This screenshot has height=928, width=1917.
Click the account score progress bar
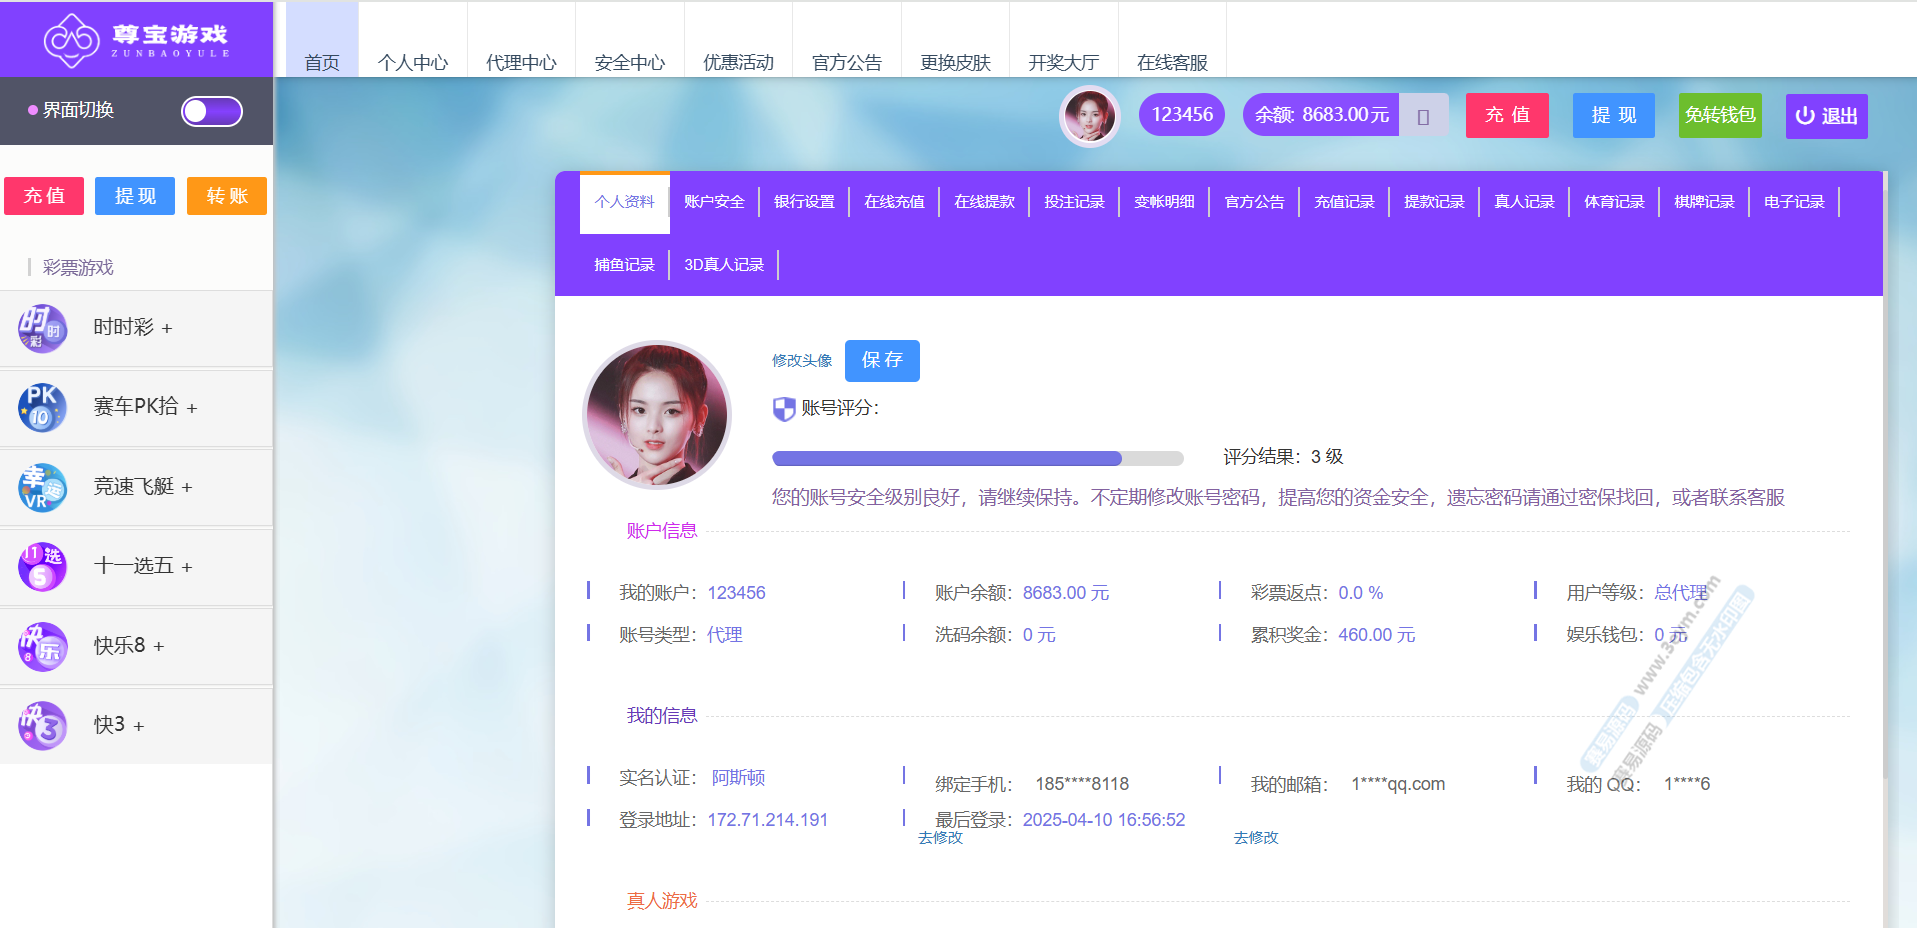(x=977, y=458)
